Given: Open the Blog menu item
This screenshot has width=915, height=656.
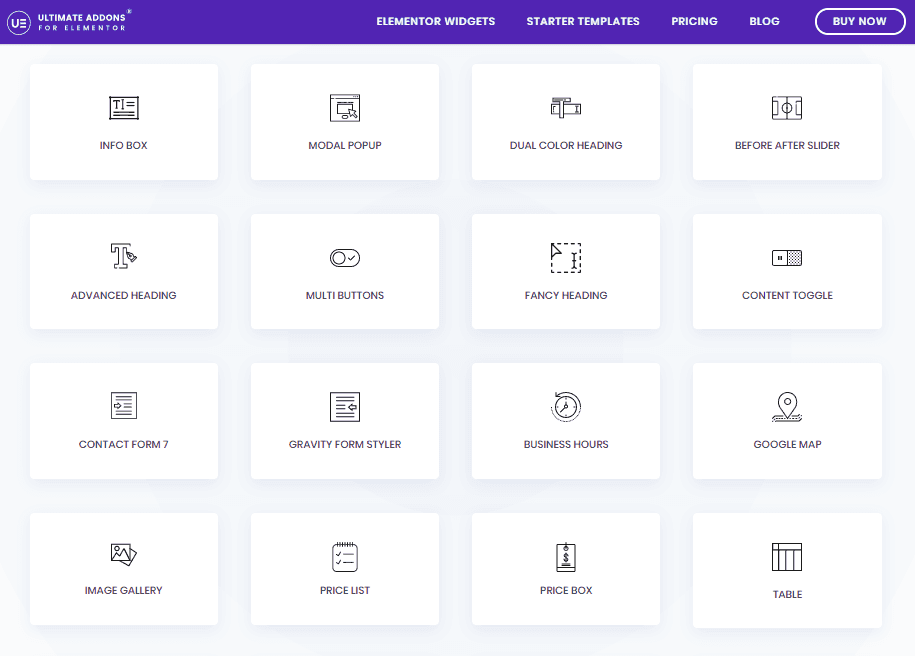Looking at the screenshot, I should click(764, 22).
